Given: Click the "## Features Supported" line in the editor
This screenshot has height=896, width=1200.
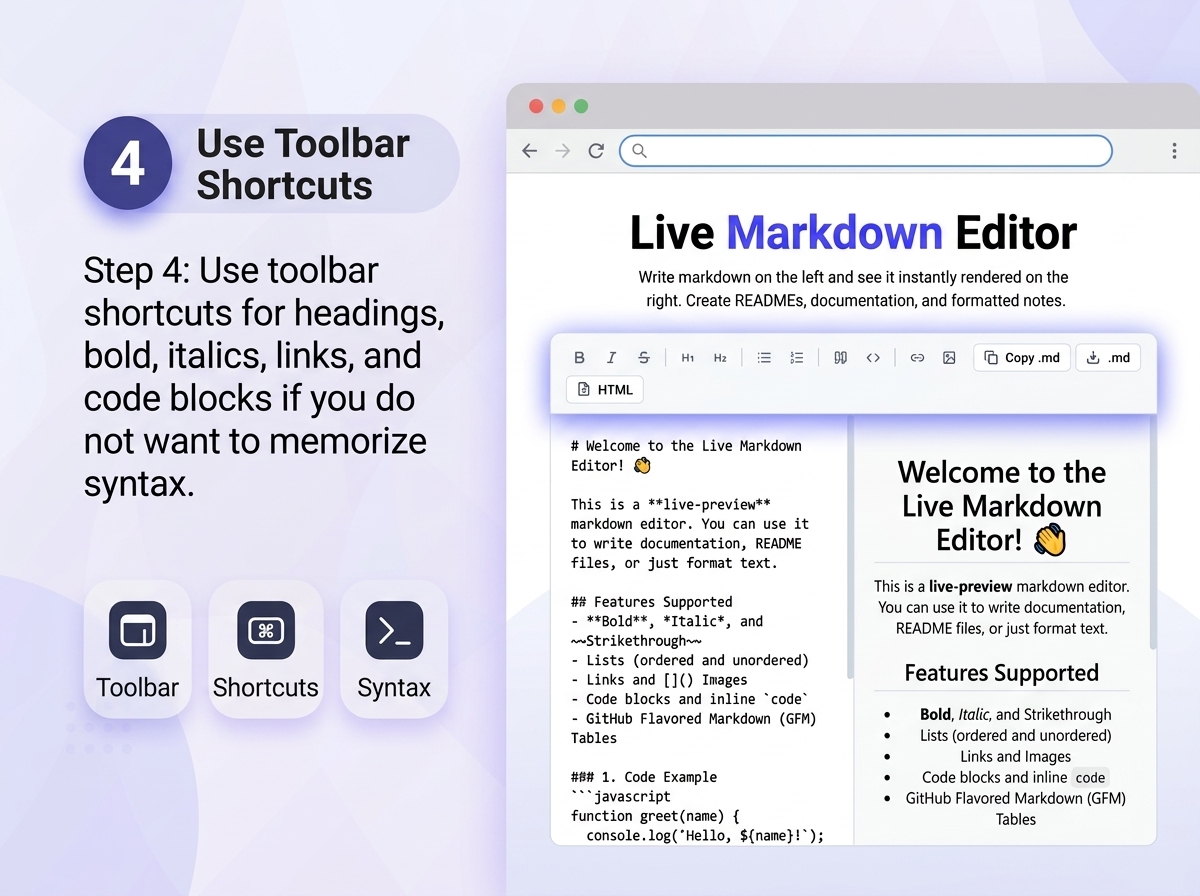Looking at the screenshot, I should pos(652,602).
